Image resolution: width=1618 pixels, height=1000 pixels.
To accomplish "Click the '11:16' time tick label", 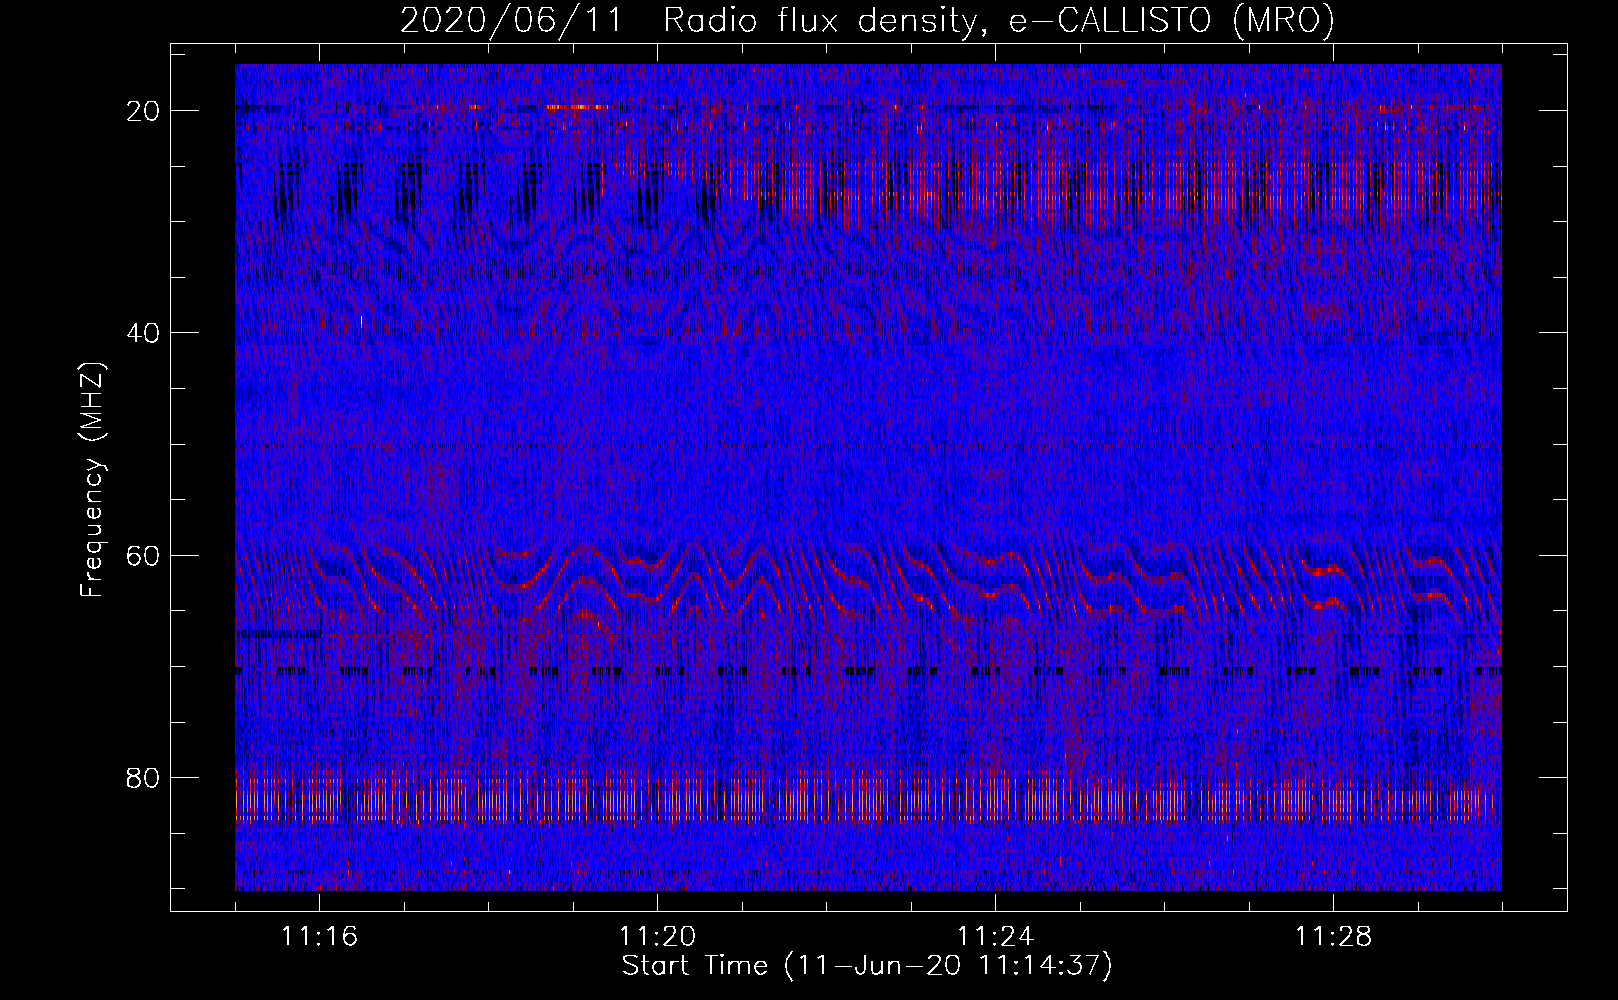I will point(320,937).
